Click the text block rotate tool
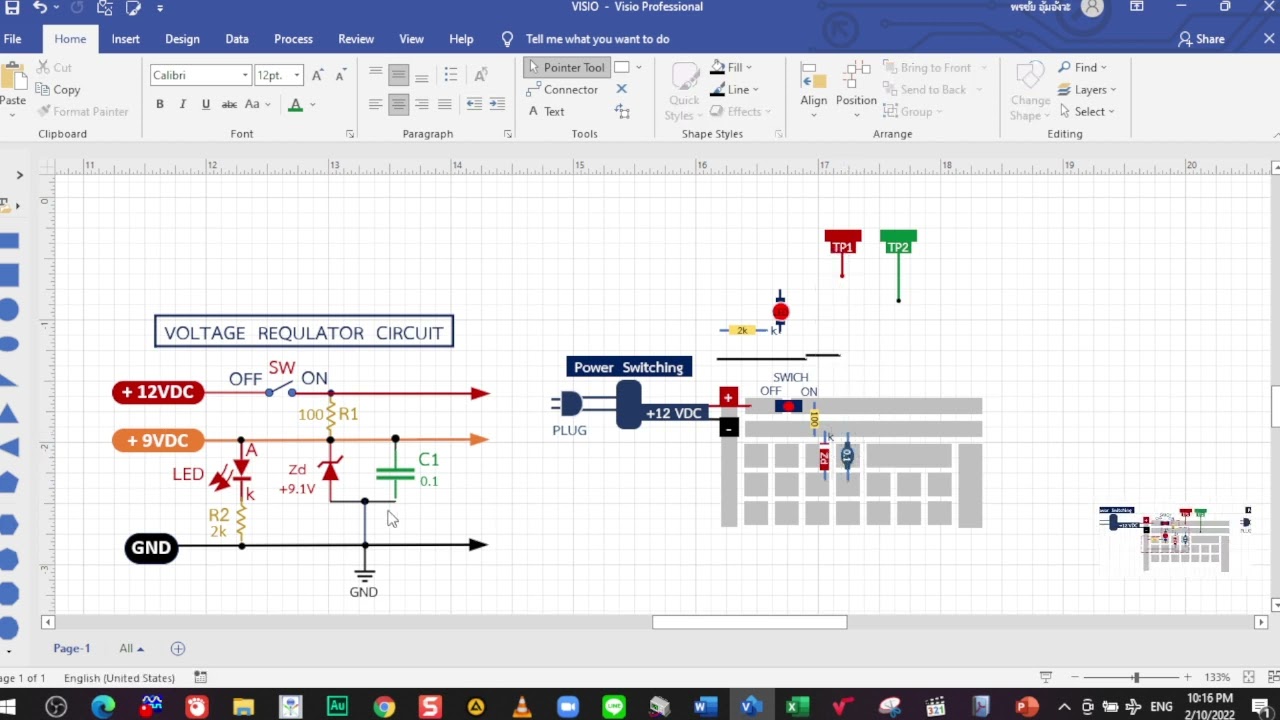1280x720 pixels. [x=622, y=111]
